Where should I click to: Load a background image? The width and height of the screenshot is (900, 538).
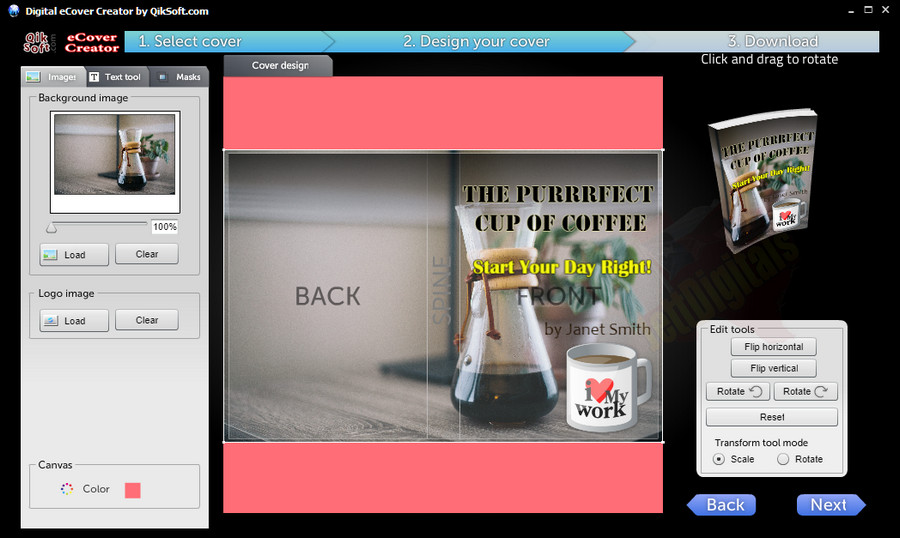coord(74,255)
